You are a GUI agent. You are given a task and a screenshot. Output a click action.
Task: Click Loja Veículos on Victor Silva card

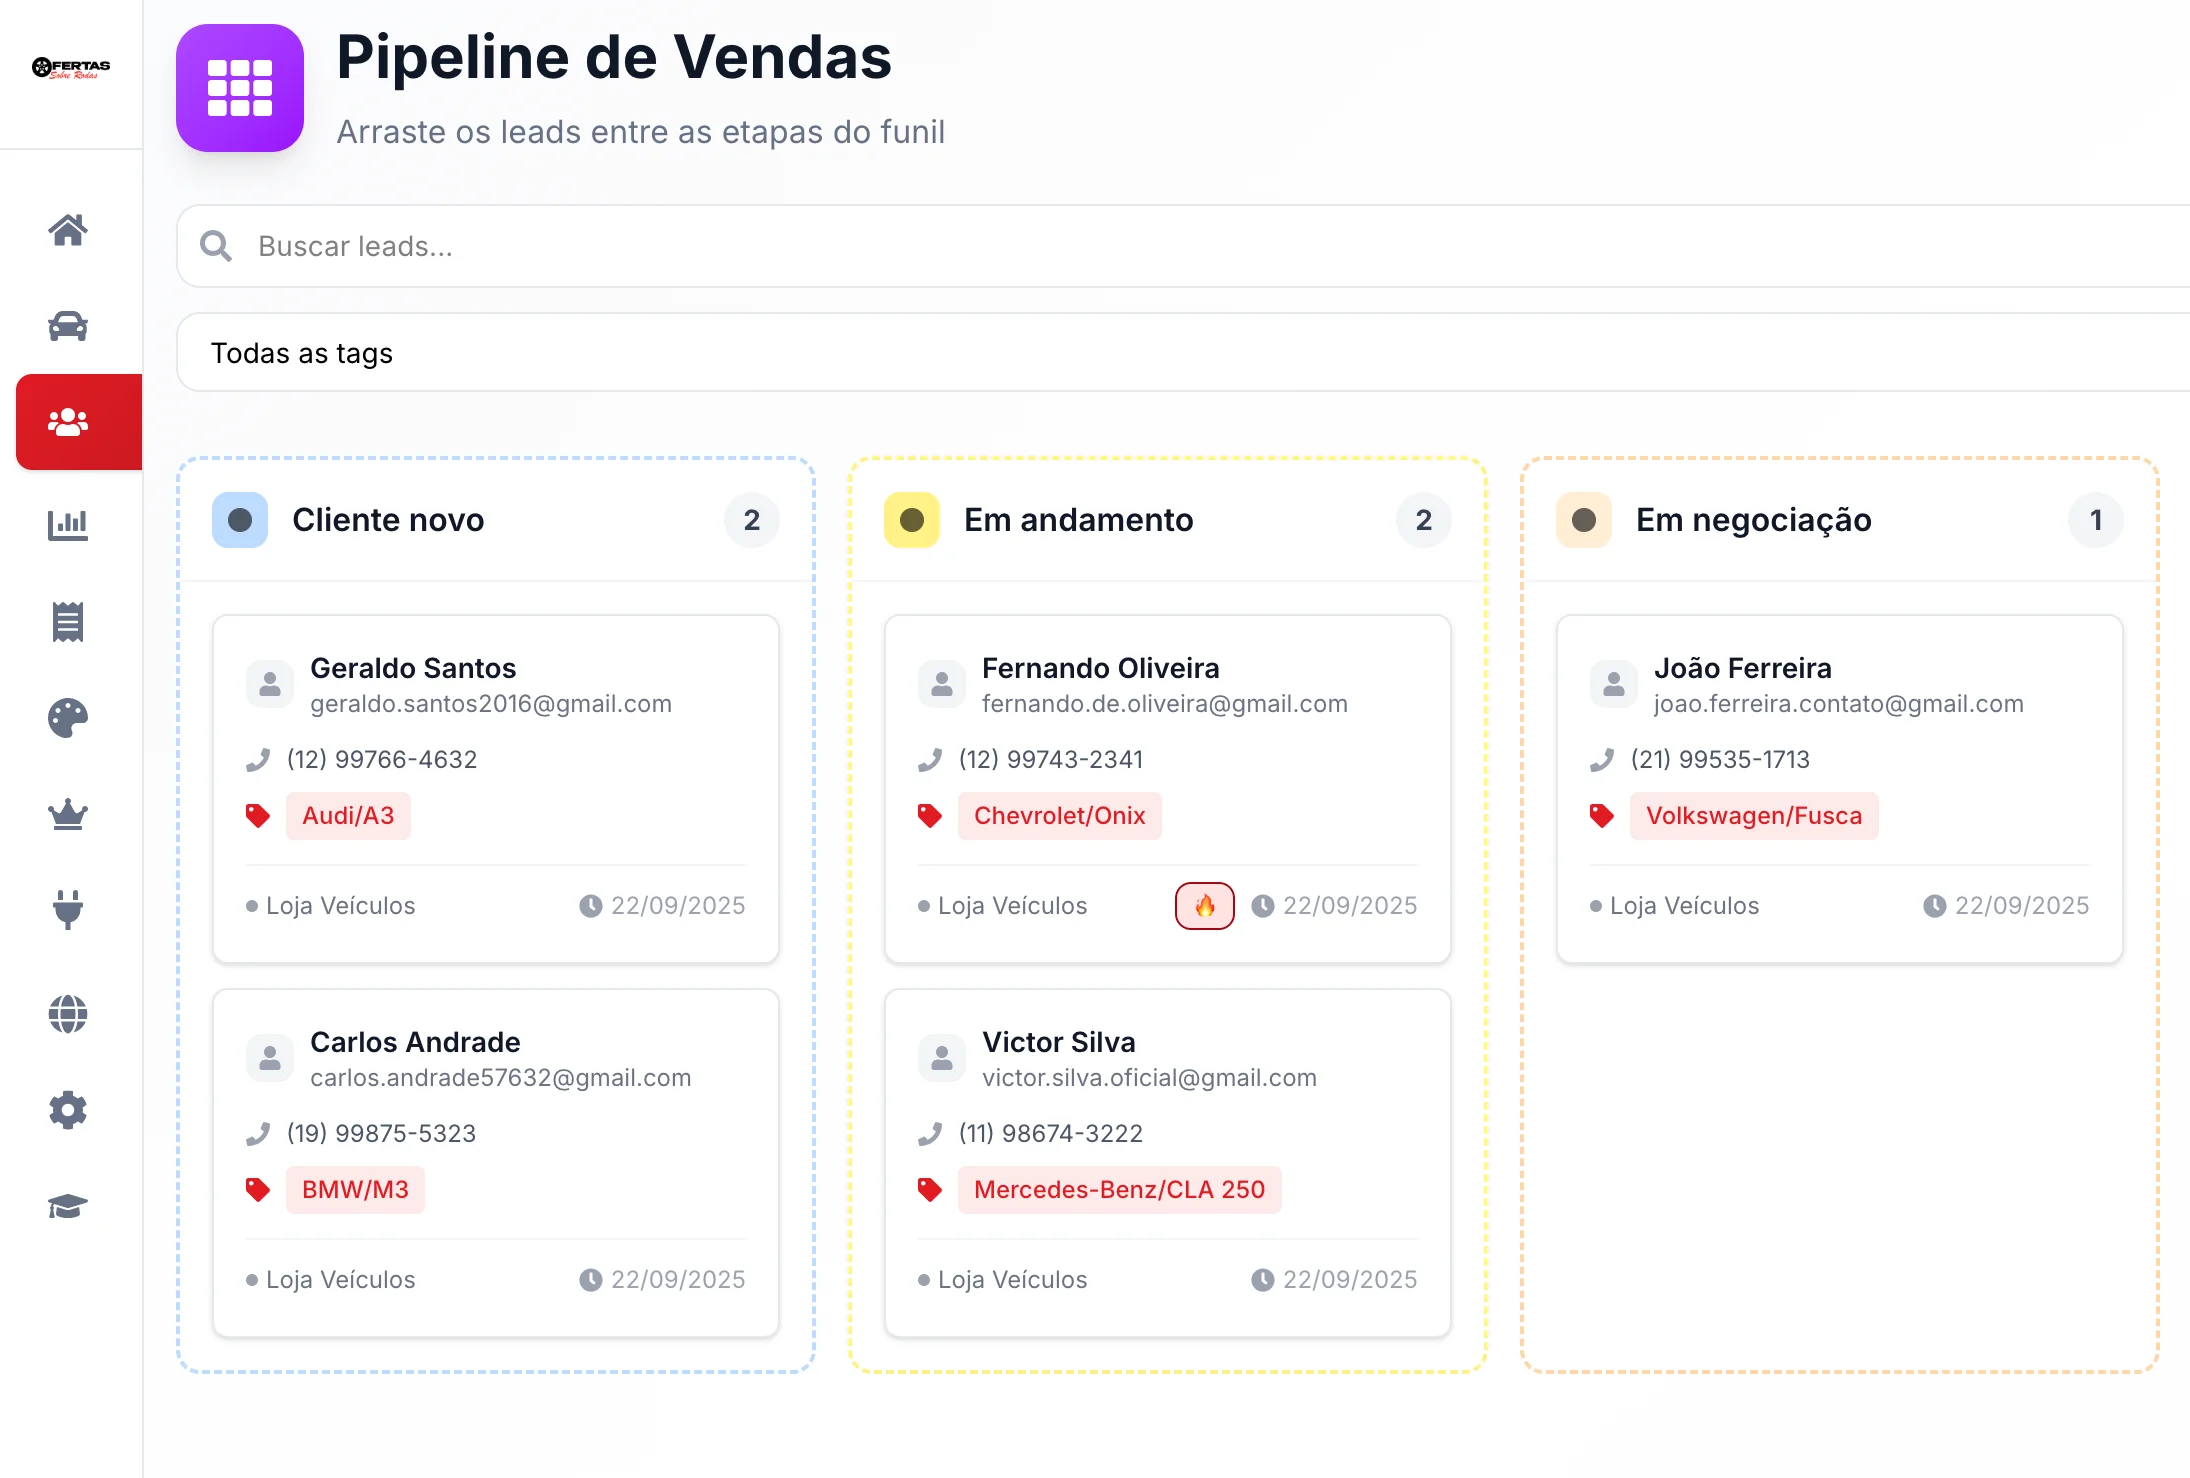point(1012,1280)
